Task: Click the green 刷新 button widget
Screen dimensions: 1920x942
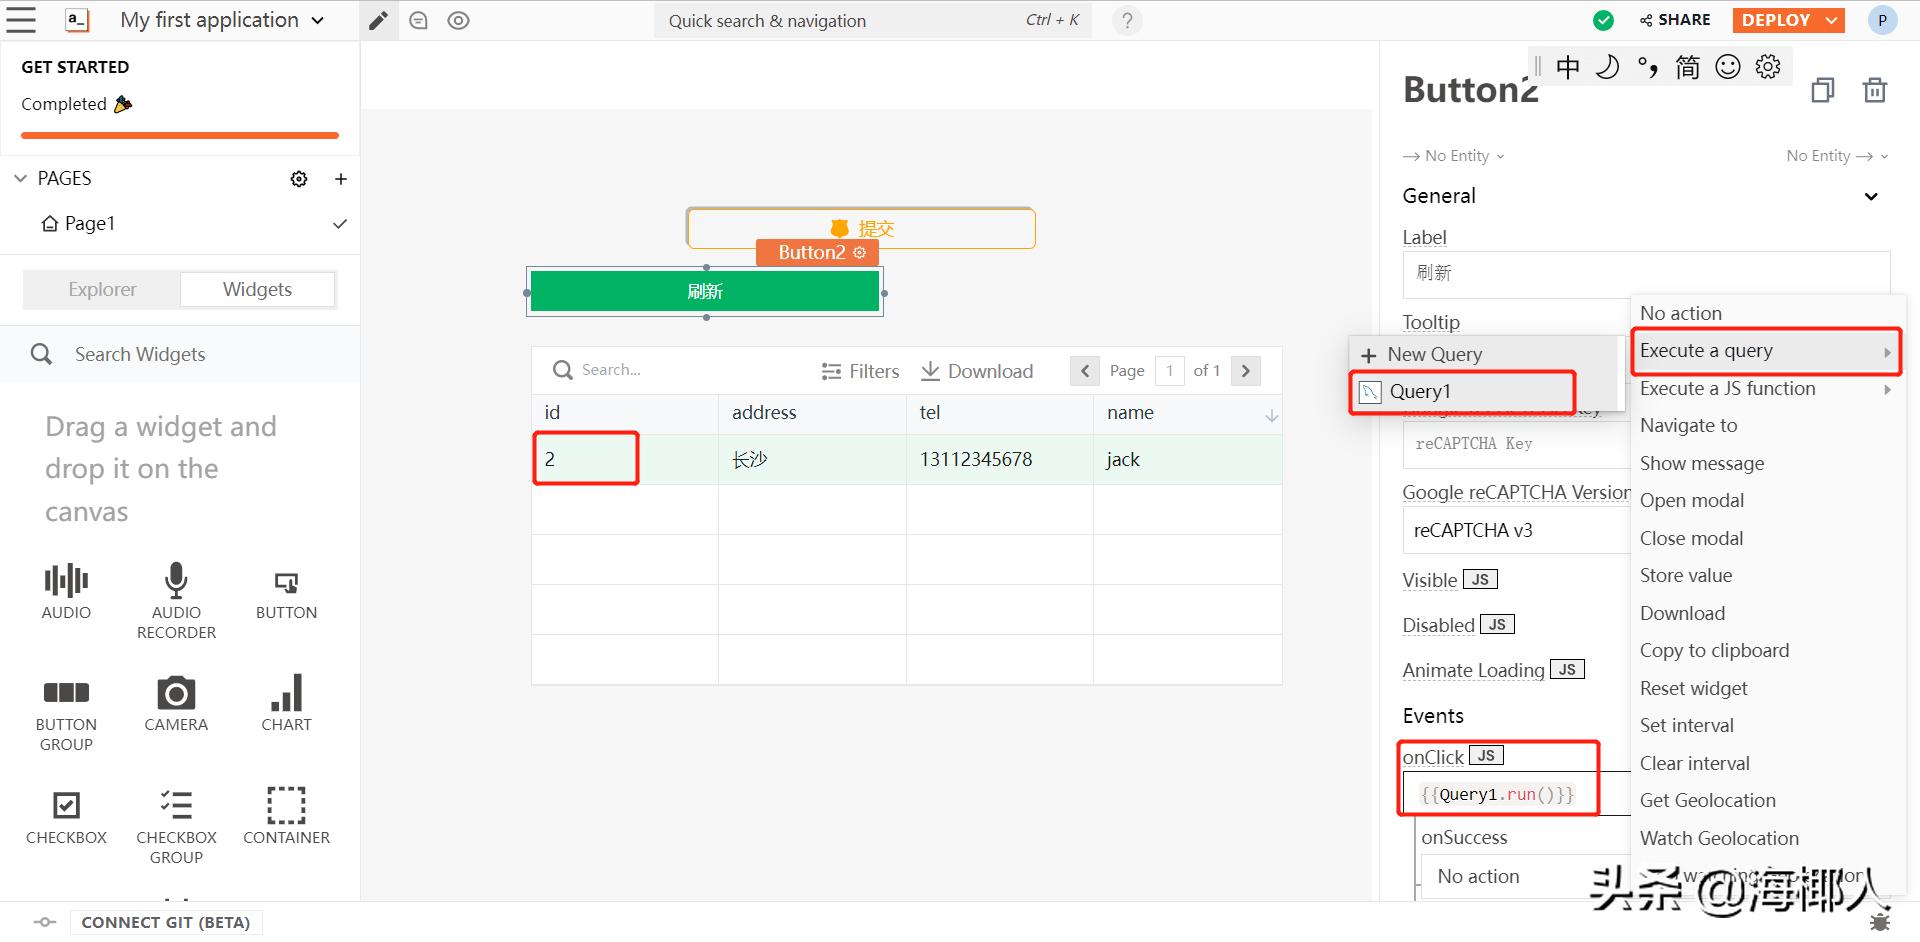Action: 705,292
